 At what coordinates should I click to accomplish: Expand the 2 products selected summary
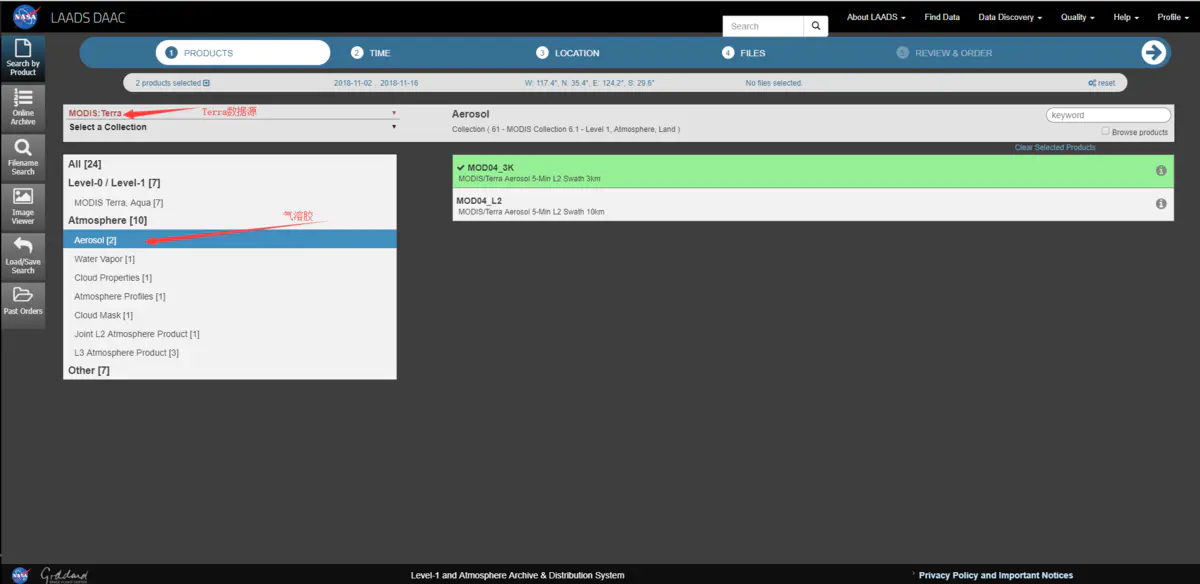pos(172,83)
